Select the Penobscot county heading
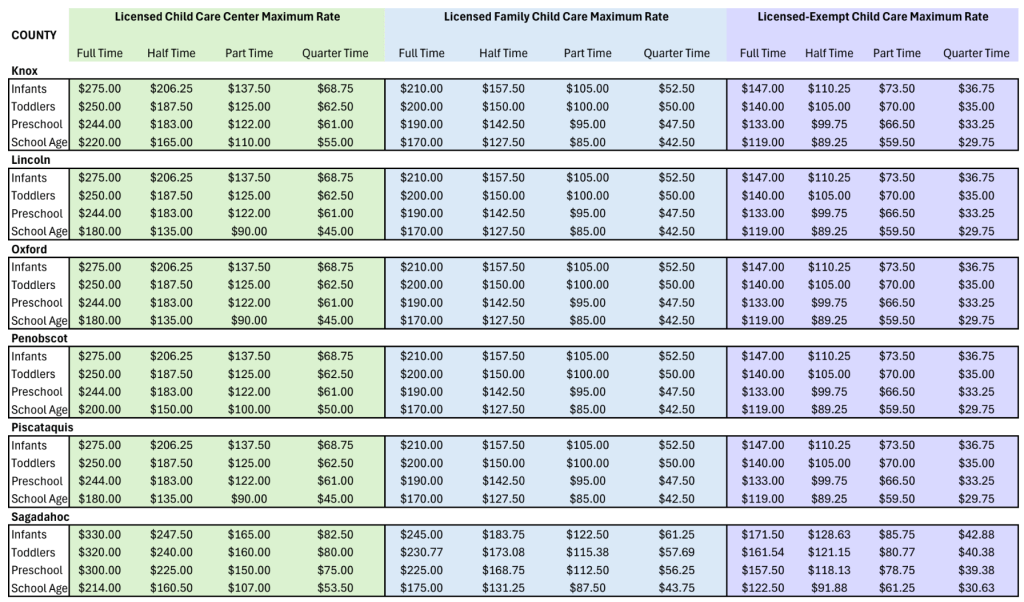 click(x=38, y=338)
